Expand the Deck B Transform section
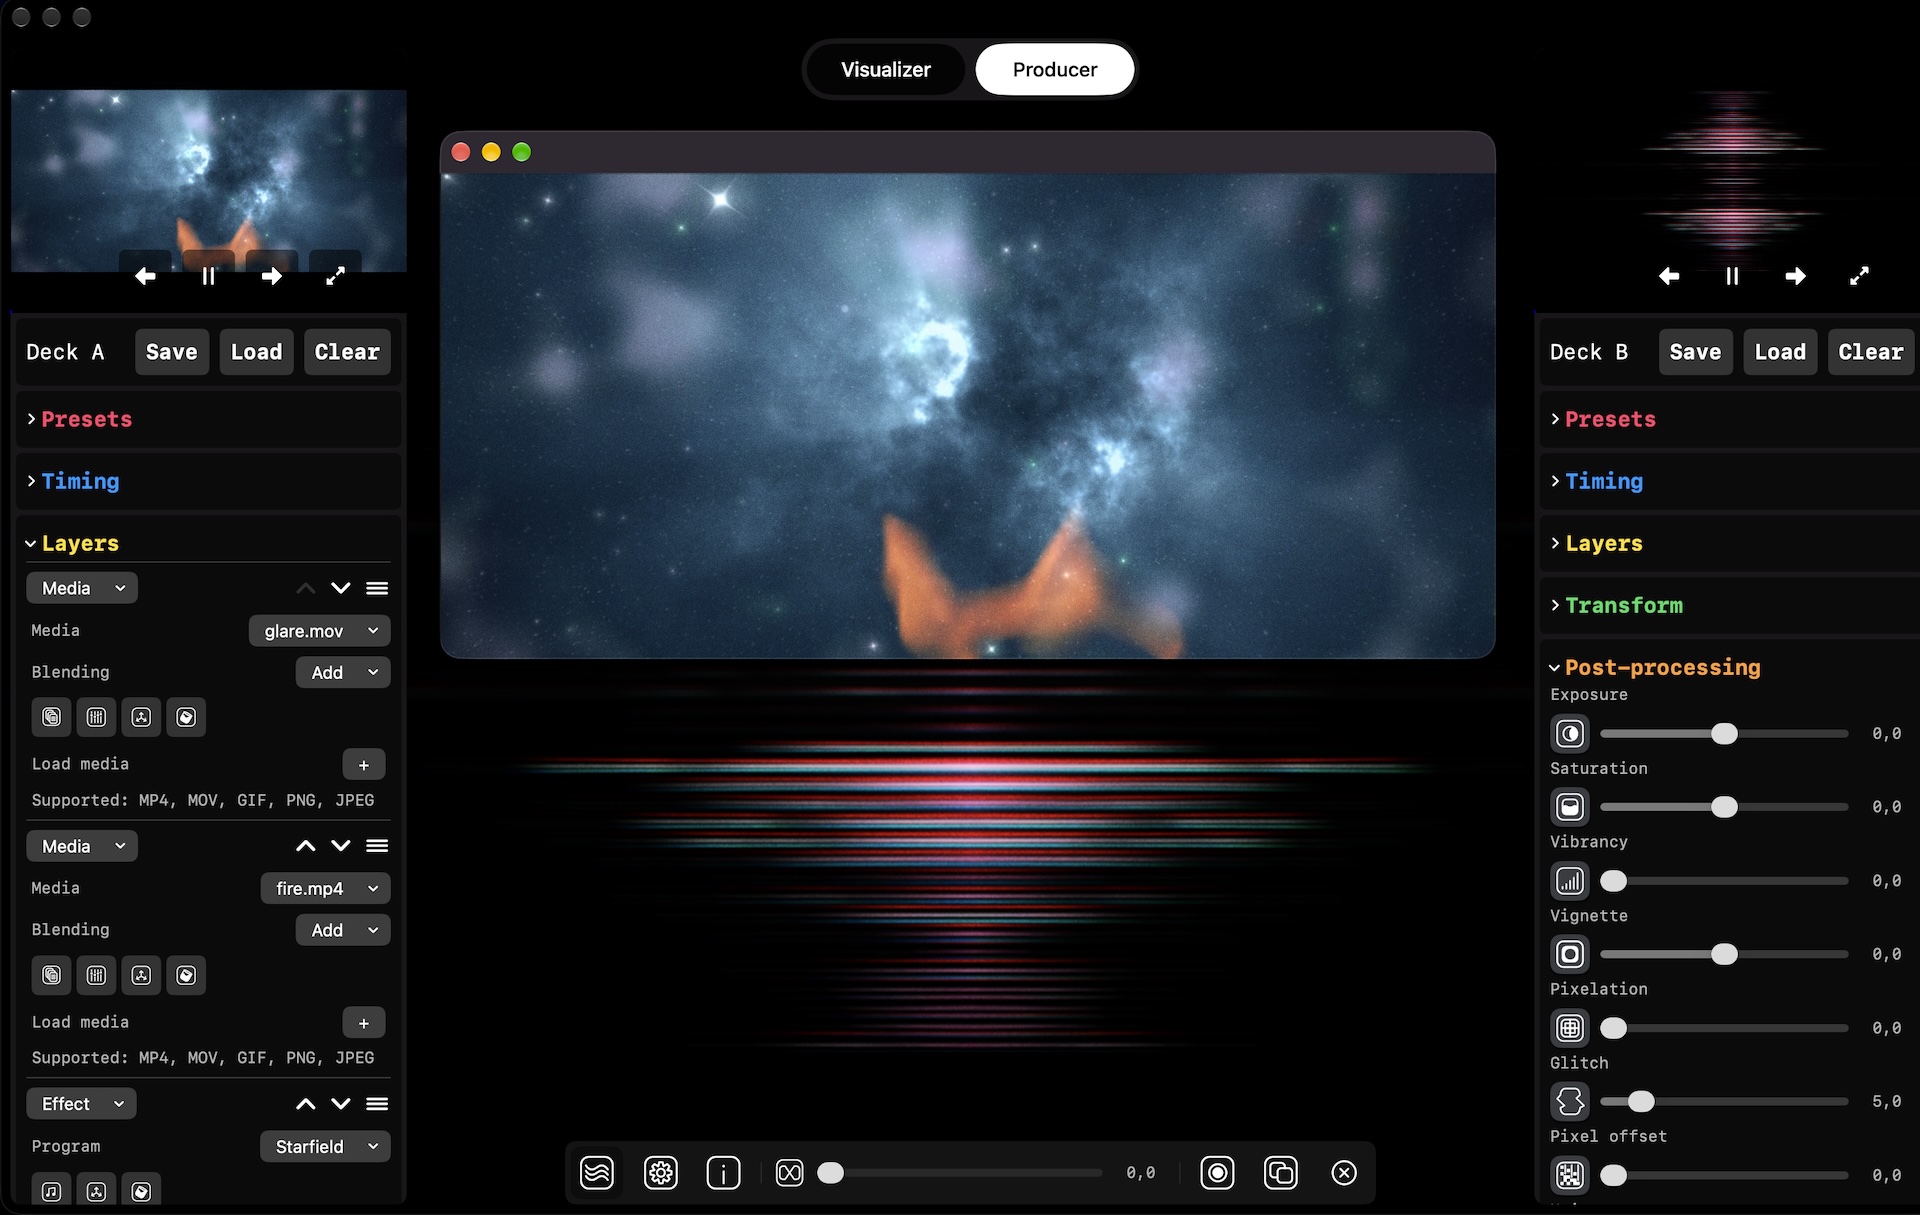The width and height of the screenshot is (1920, 1215). coord(1728,605)
